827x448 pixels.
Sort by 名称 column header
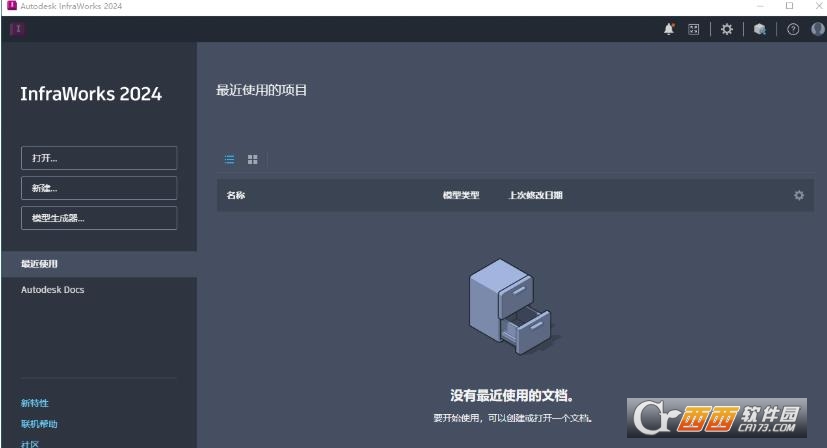click(x=236, y=195)
